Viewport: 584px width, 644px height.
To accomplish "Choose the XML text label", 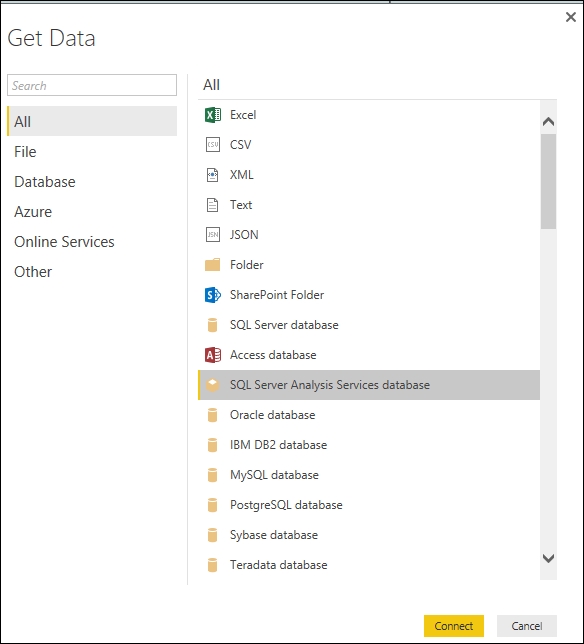I will tap(241, 175).
